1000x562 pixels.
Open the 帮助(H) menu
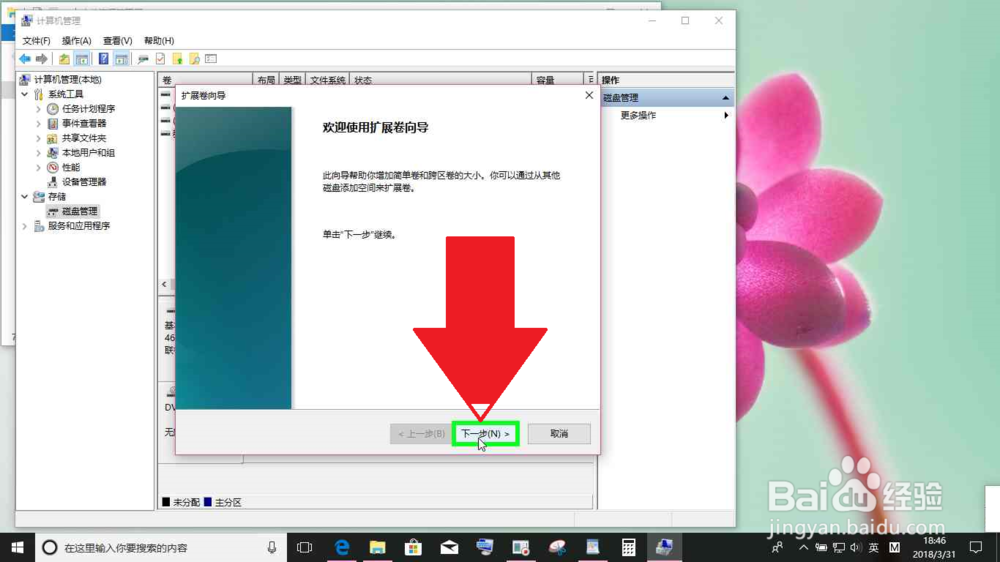click(159, 41)
